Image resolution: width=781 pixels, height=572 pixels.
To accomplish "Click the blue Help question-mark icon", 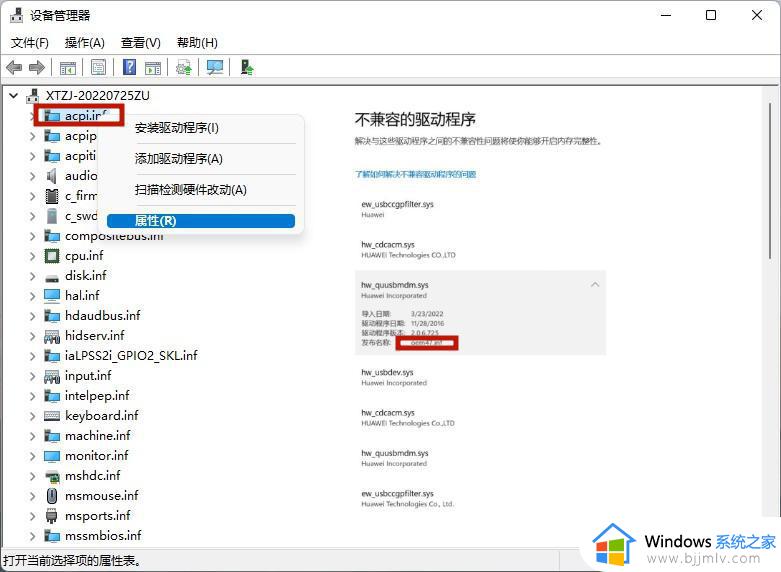I will [x=130, y=67].
